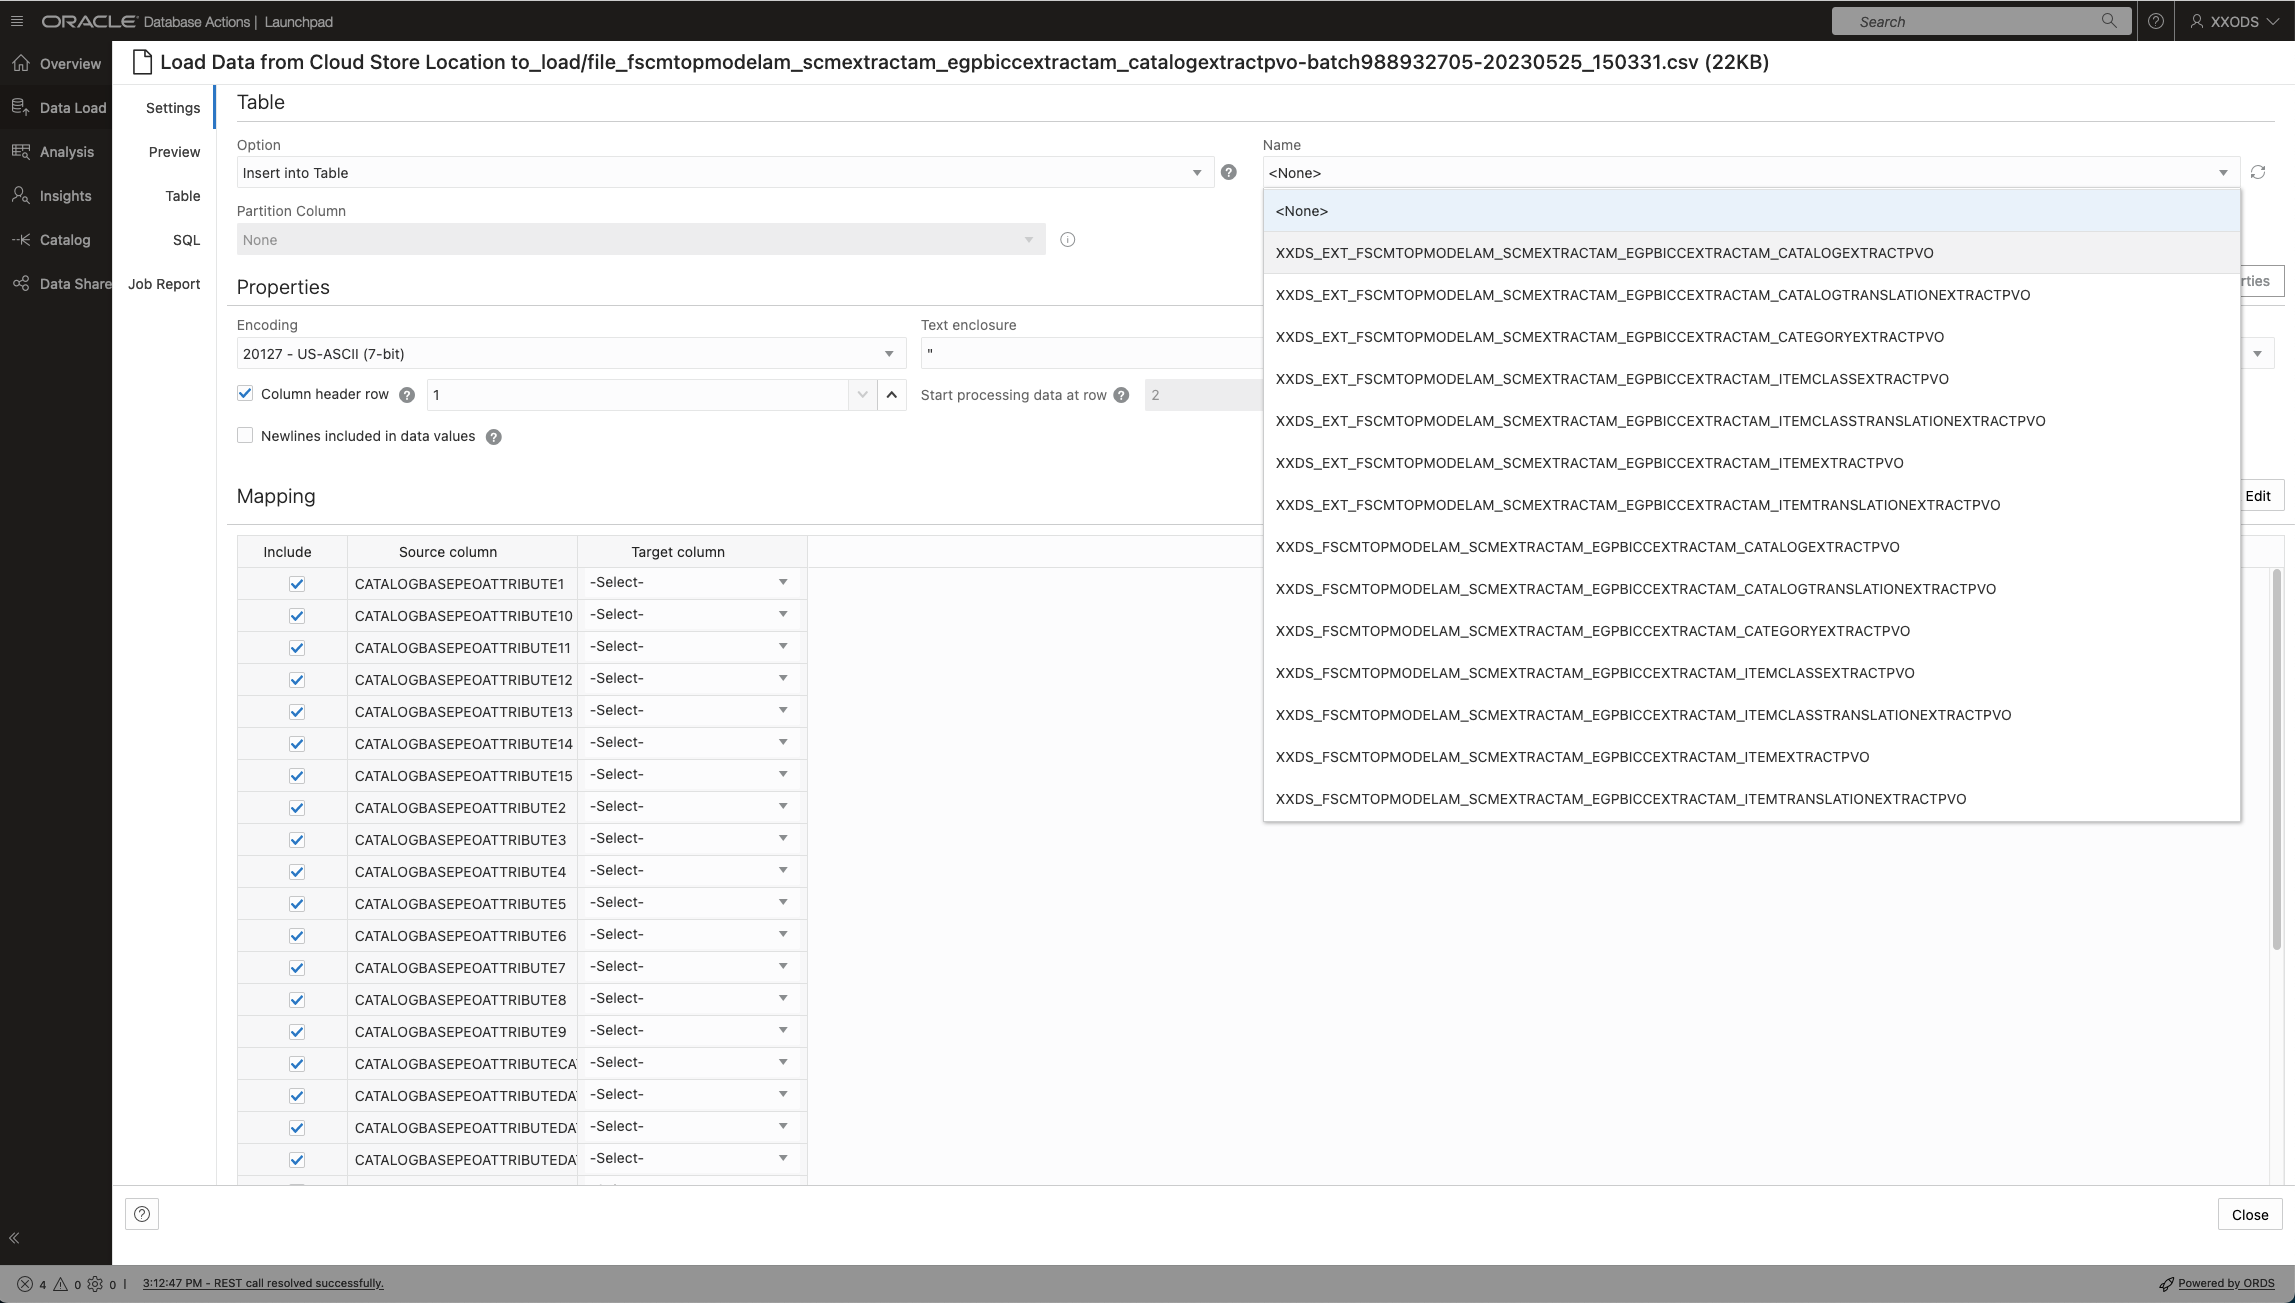
Task: Open the navigation hamburger menu
Action: click(16, 20)
